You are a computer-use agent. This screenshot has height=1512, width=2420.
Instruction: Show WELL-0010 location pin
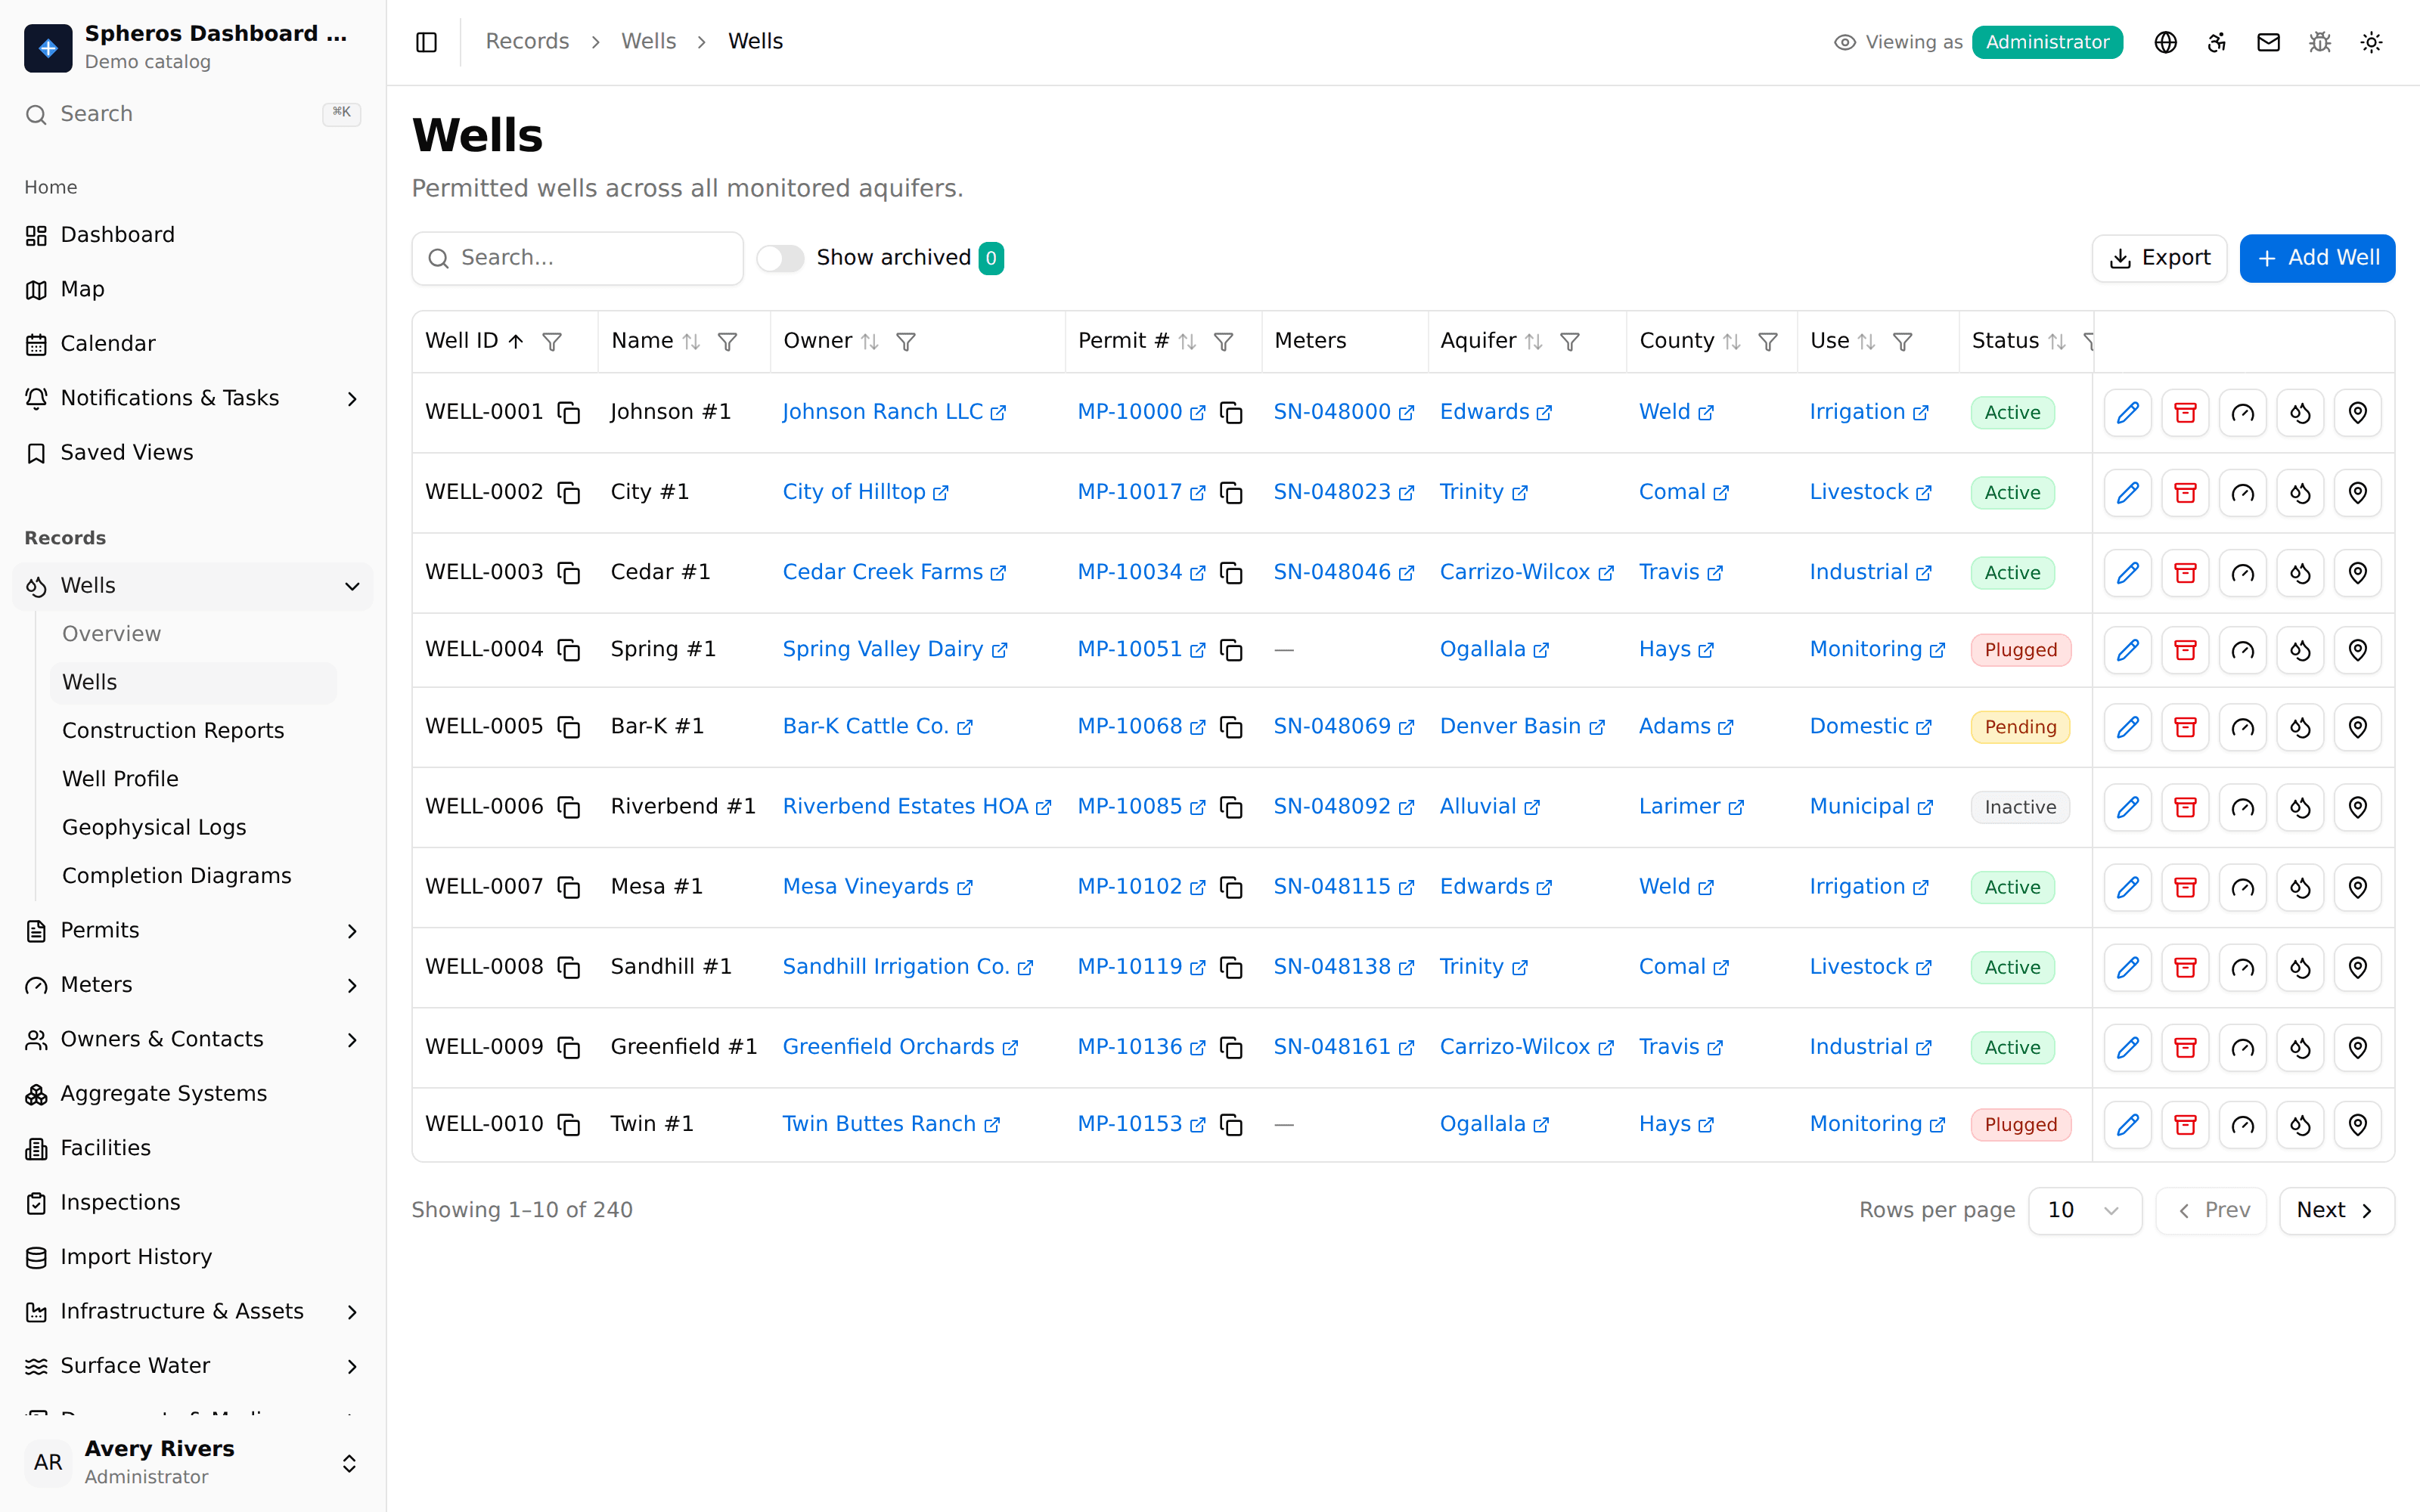click(2358, 1124)
